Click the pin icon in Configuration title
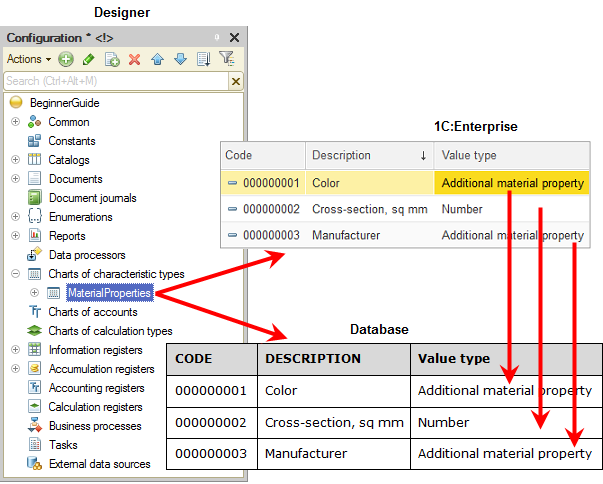This screenshot has width=603, height=484. pyautogui.click(x=217, y=37)
